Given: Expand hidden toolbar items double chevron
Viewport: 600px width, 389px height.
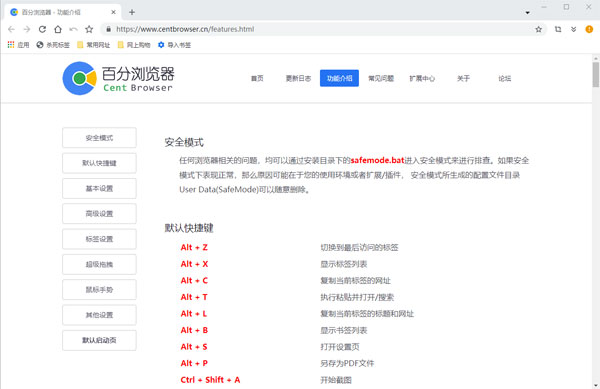Looking at the screenshot, I should (x=573, y=29).
